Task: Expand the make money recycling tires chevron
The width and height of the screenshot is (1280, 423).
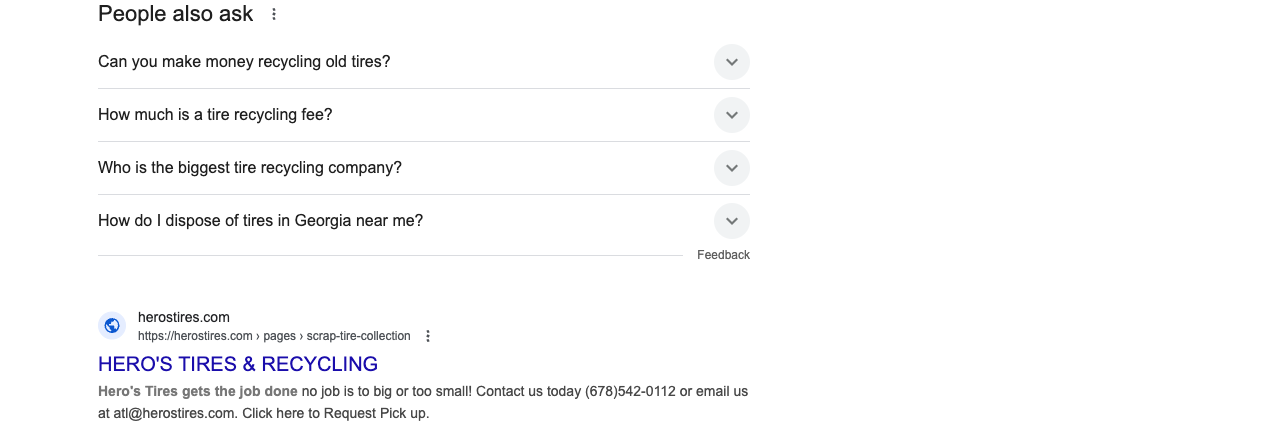Action: 732,62
